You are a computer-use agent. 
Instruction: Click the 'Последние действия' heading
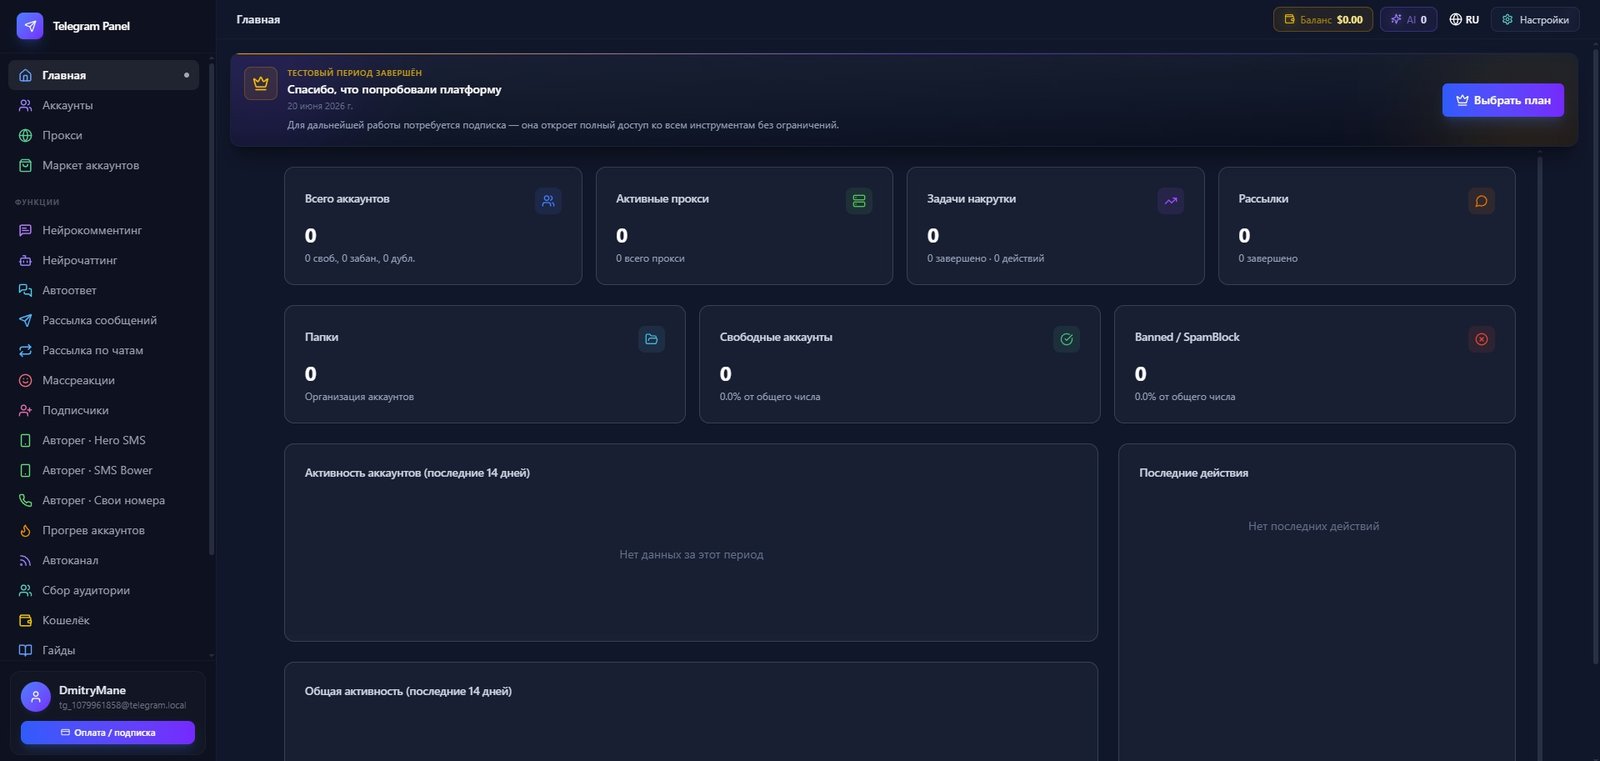(x=1194, y=473)
